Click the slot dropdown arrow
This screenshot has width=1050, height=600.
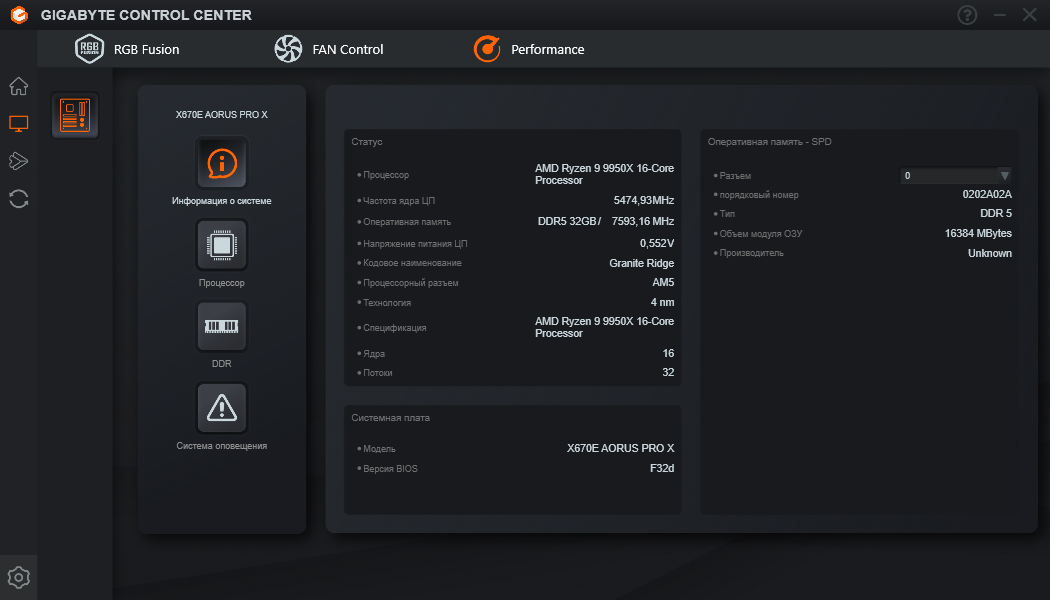pyautogui.click(x=1004, y=175)
